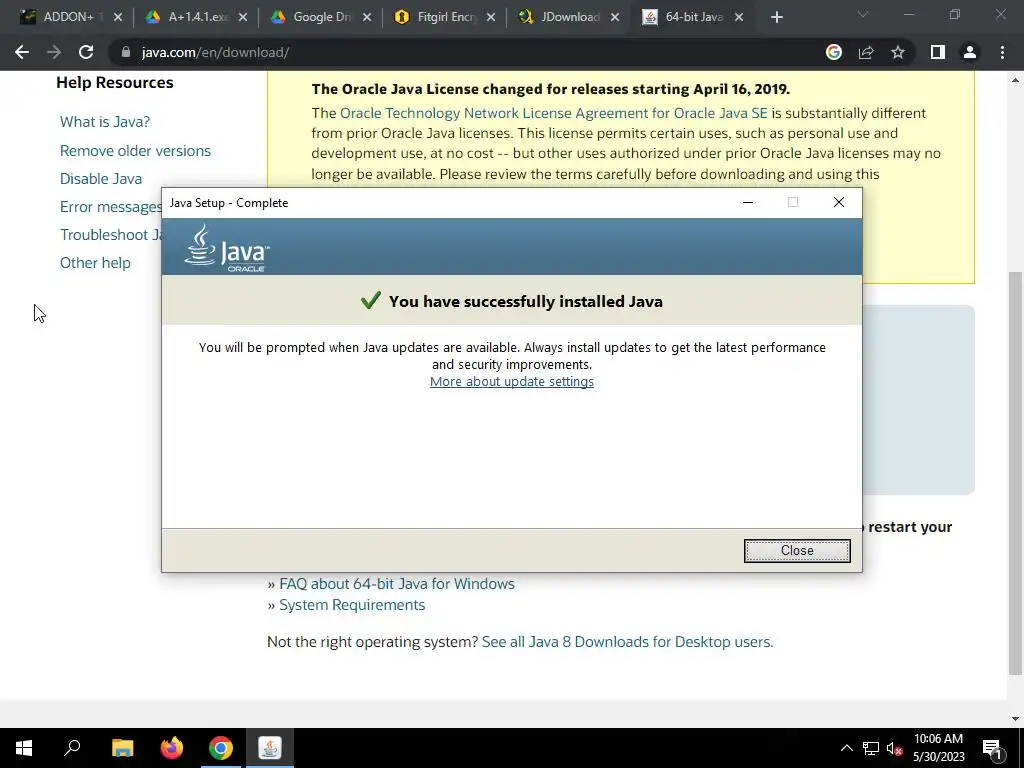Click the Google icon in address bar
The height and width of the screenshot is (768, 1024).
(834, 52)
